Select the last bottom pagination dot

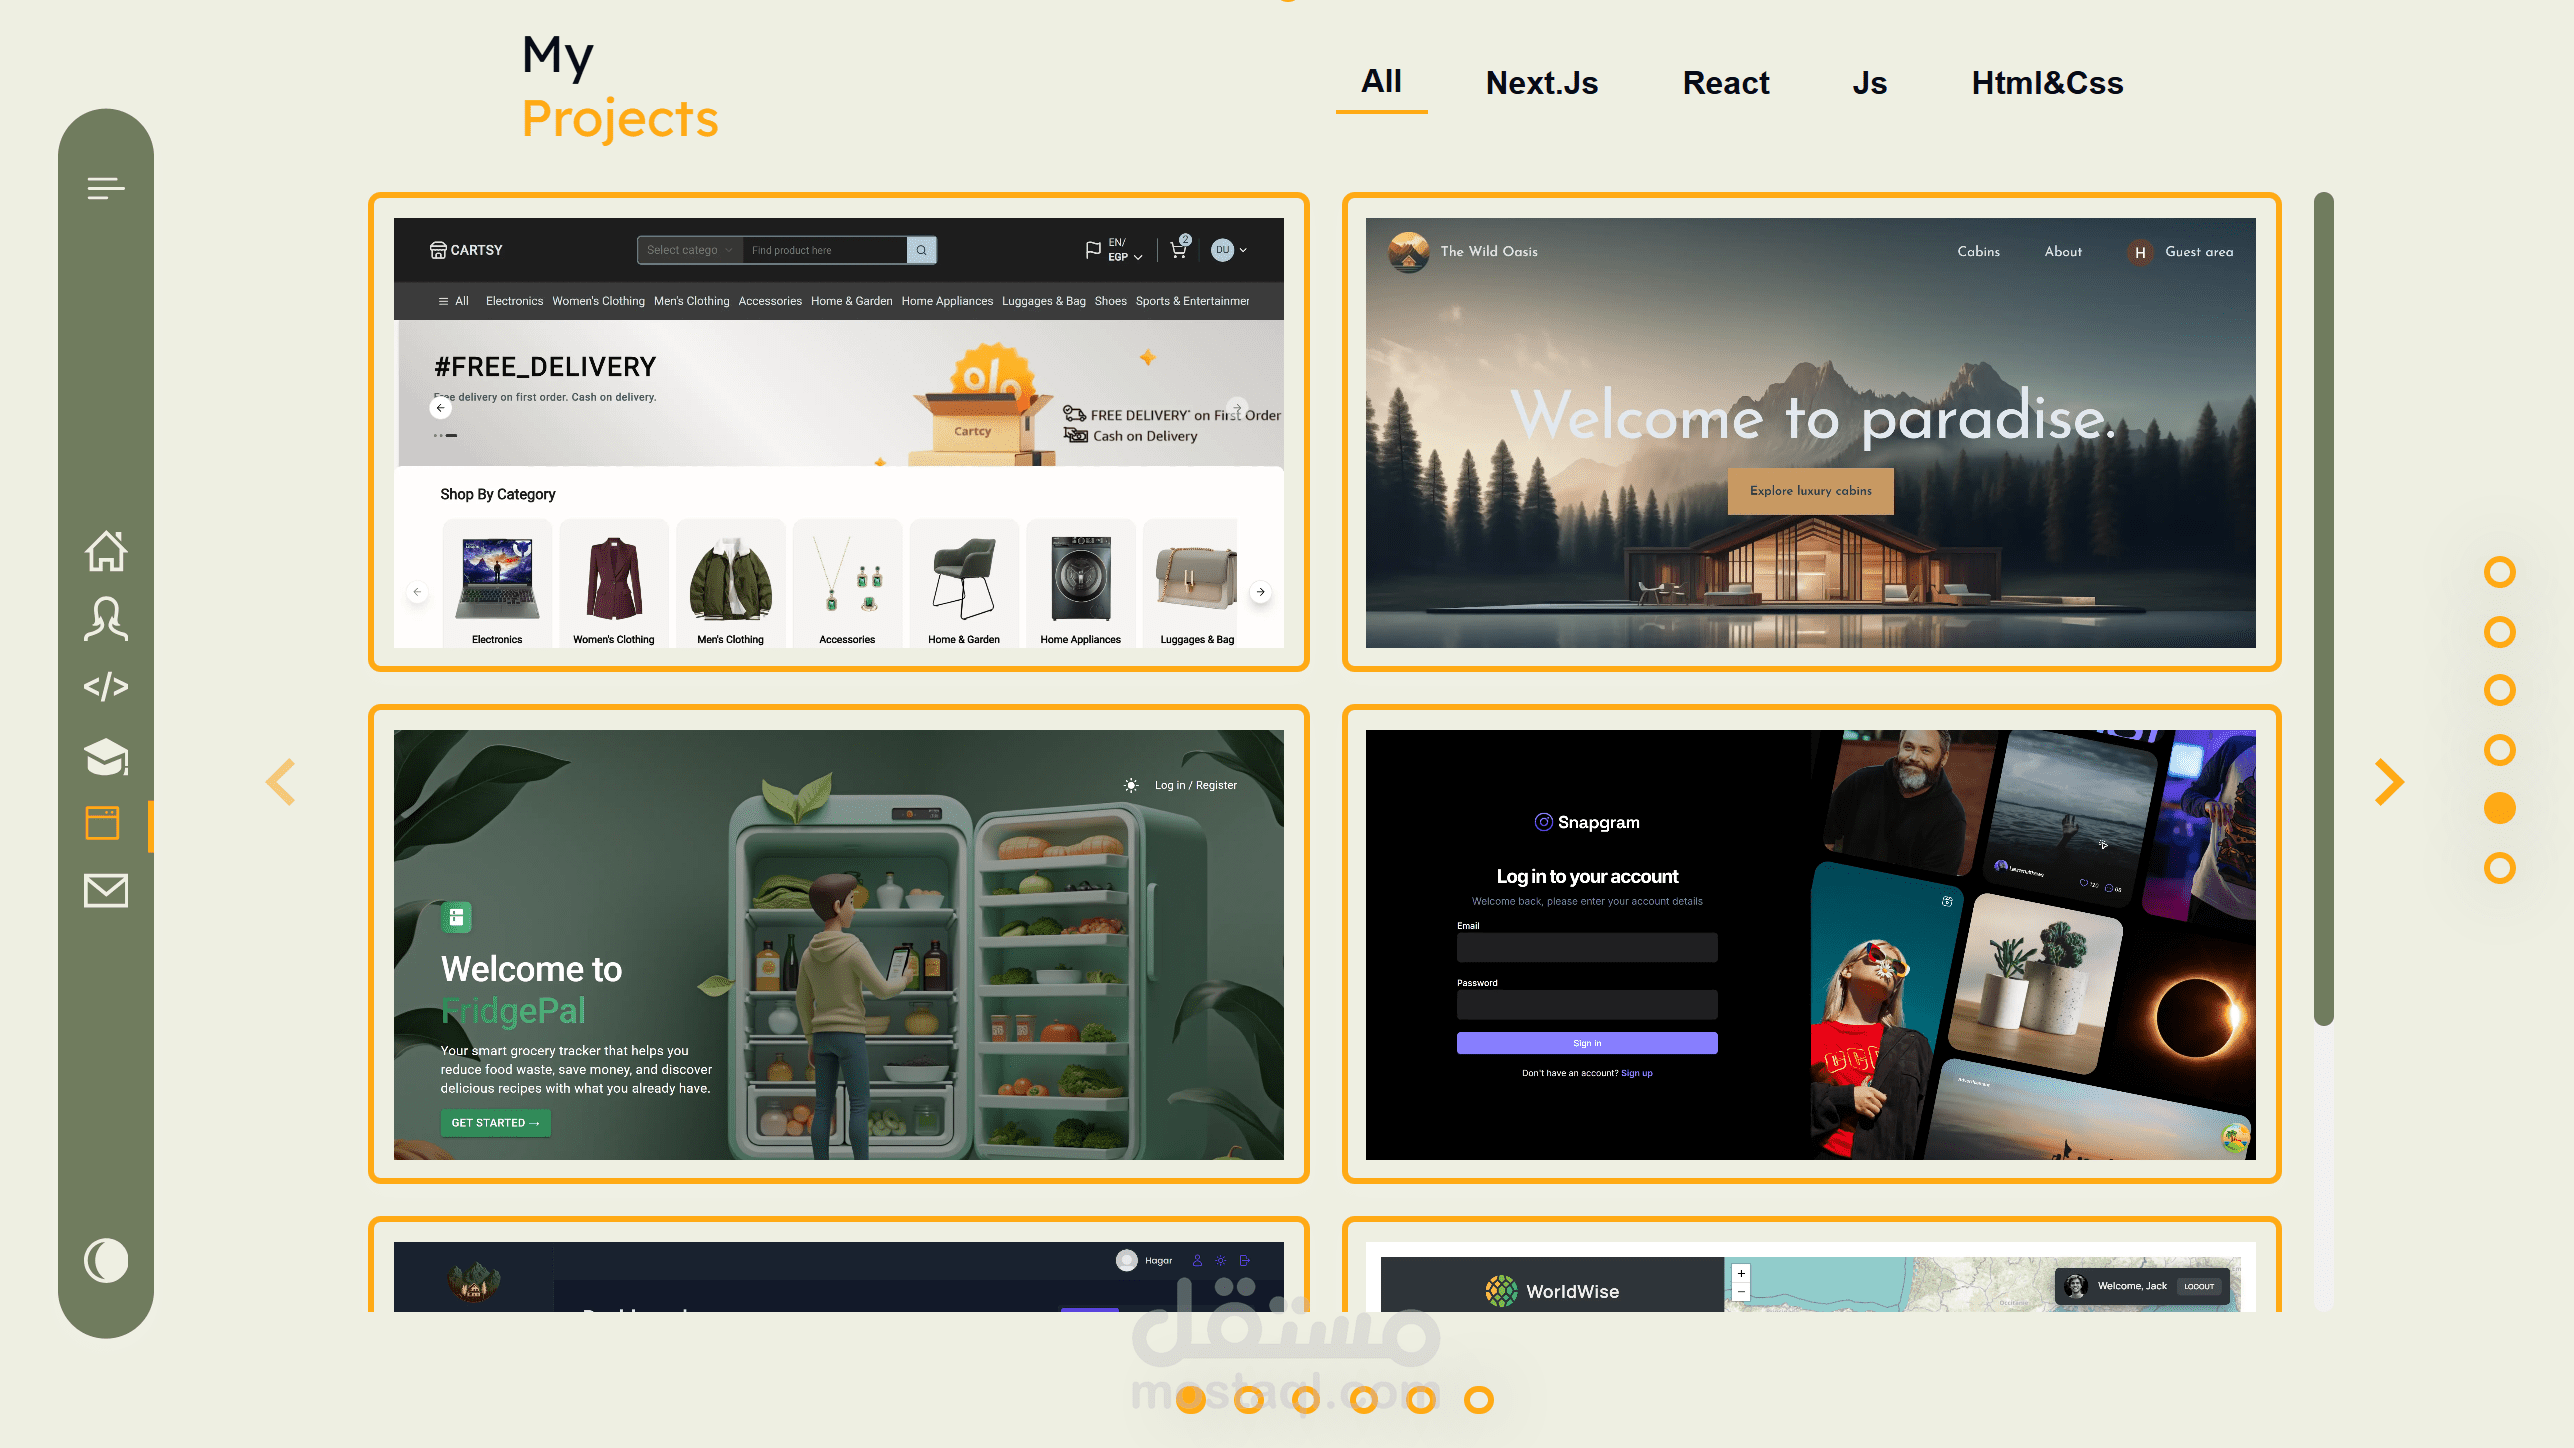tap(1478, 1400)
